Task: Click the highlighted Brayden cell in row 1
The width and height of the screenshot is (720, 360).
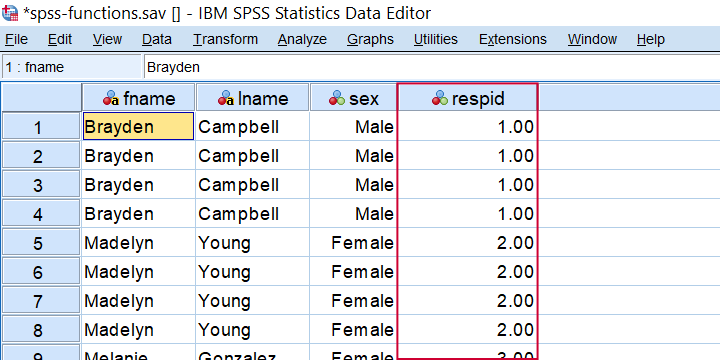Action: tap(138, 126)
